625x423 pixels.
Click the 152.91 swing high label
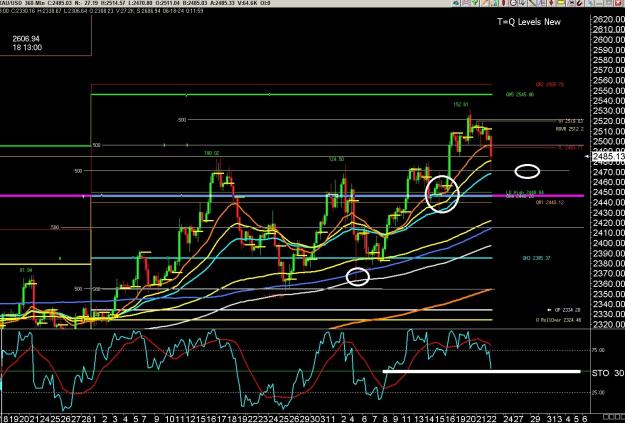pos(461,104)
